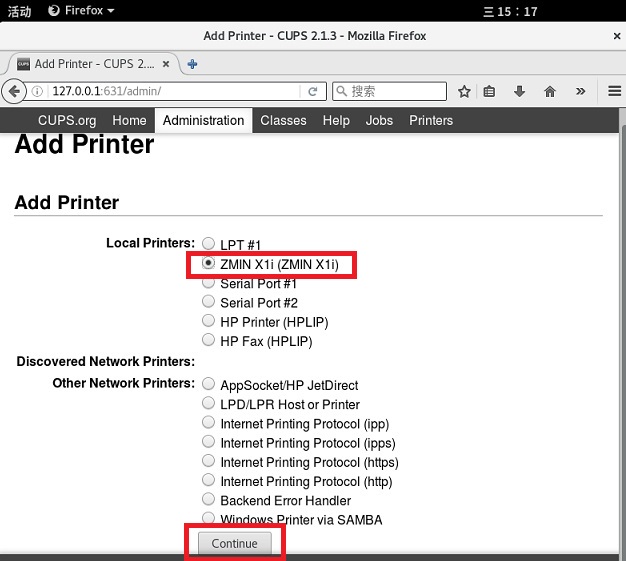
Task: Bookmark this page with the star icon
Action: (x=464, y=91)
